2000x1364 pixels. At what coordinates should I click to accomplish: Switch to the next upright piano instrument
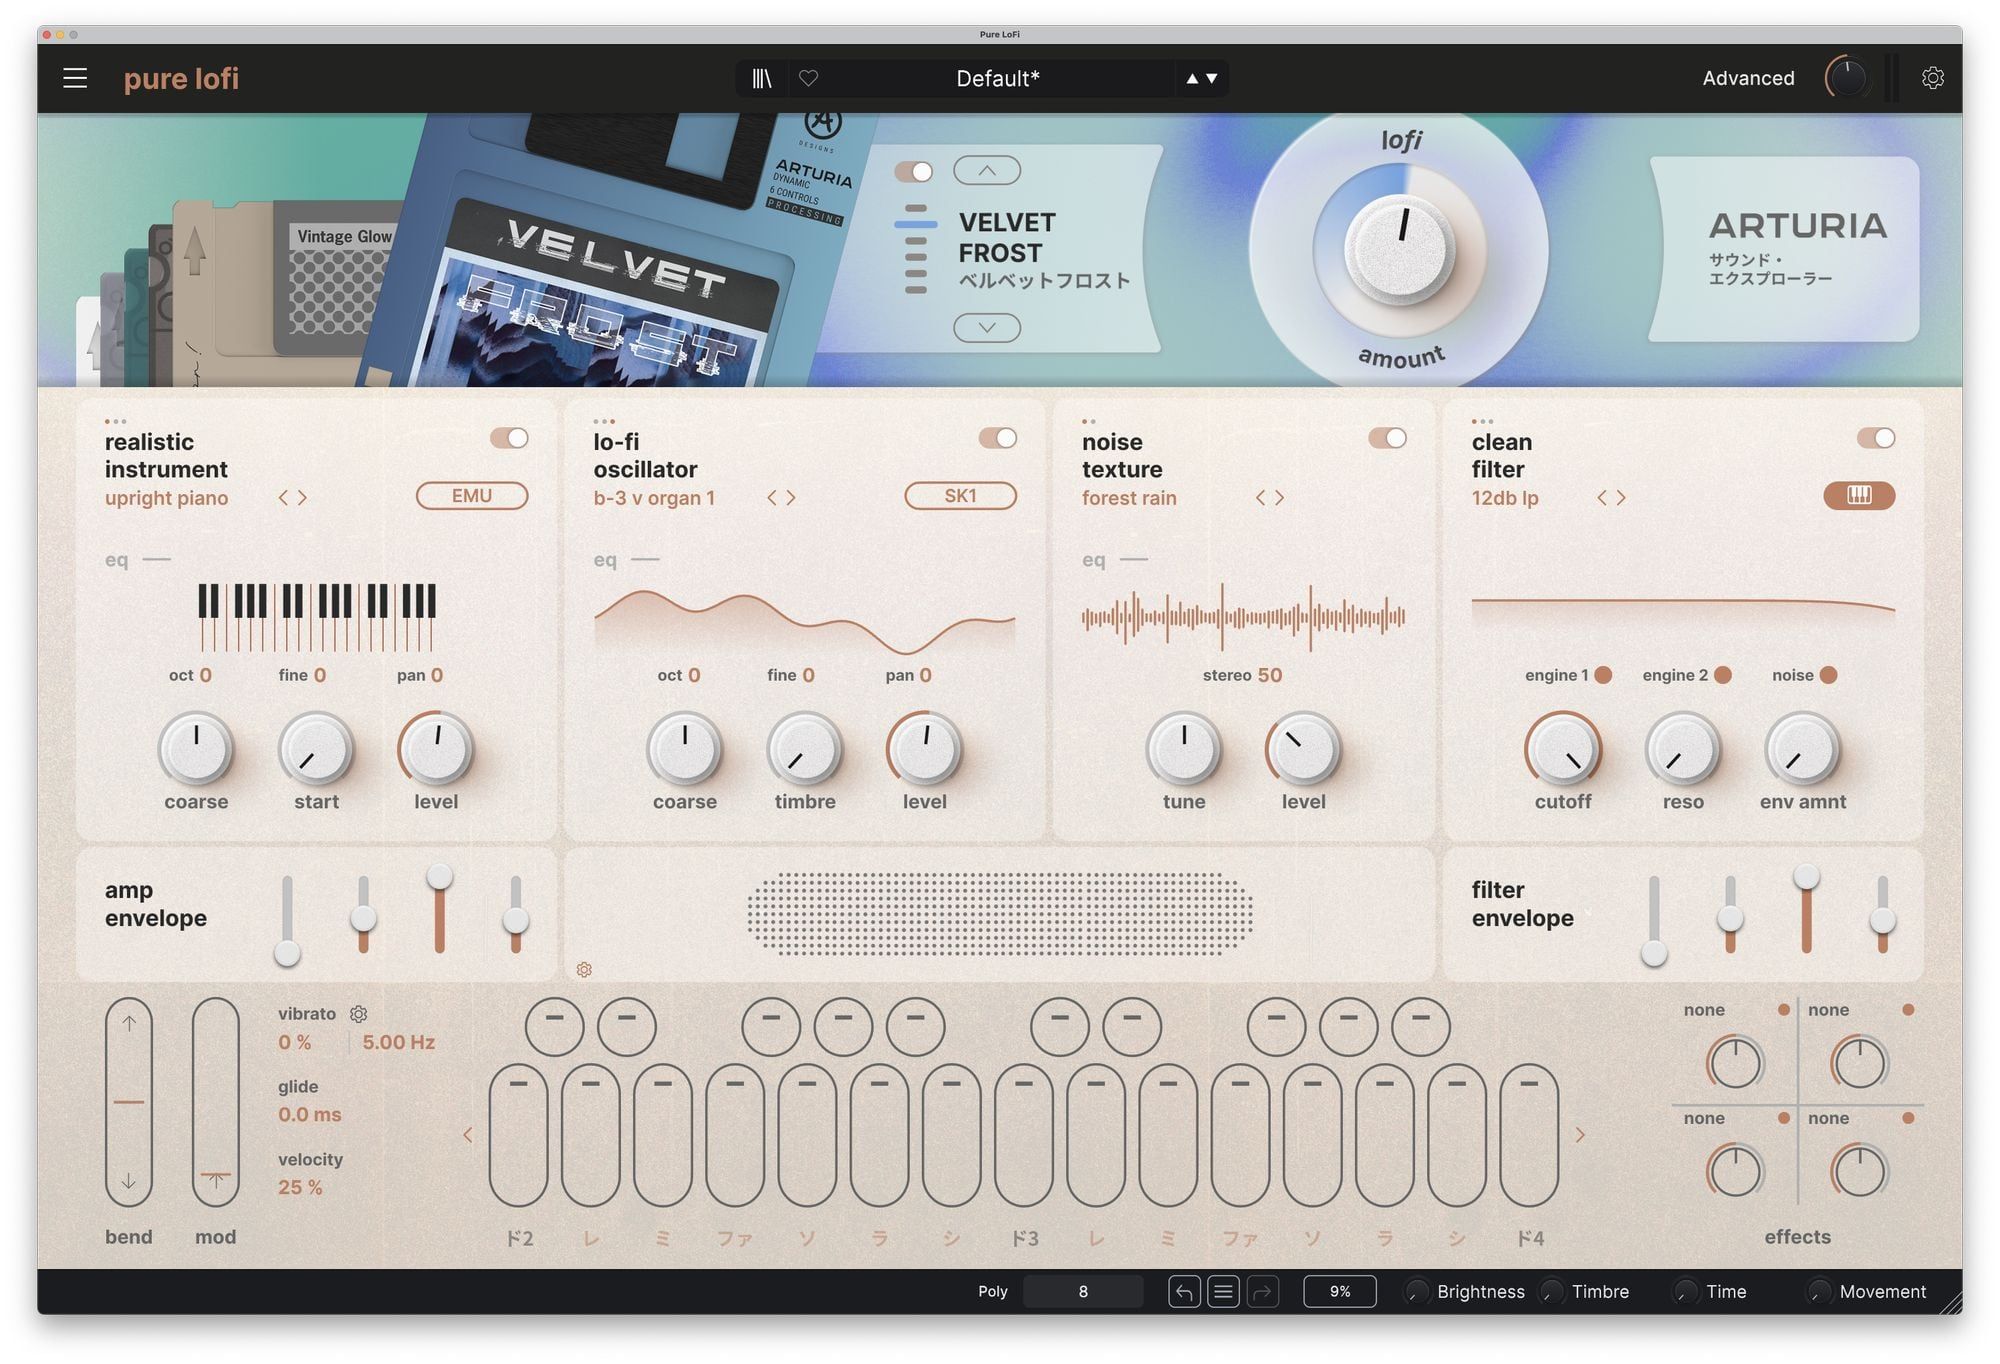pyautogui.click(x=302, y=498)
